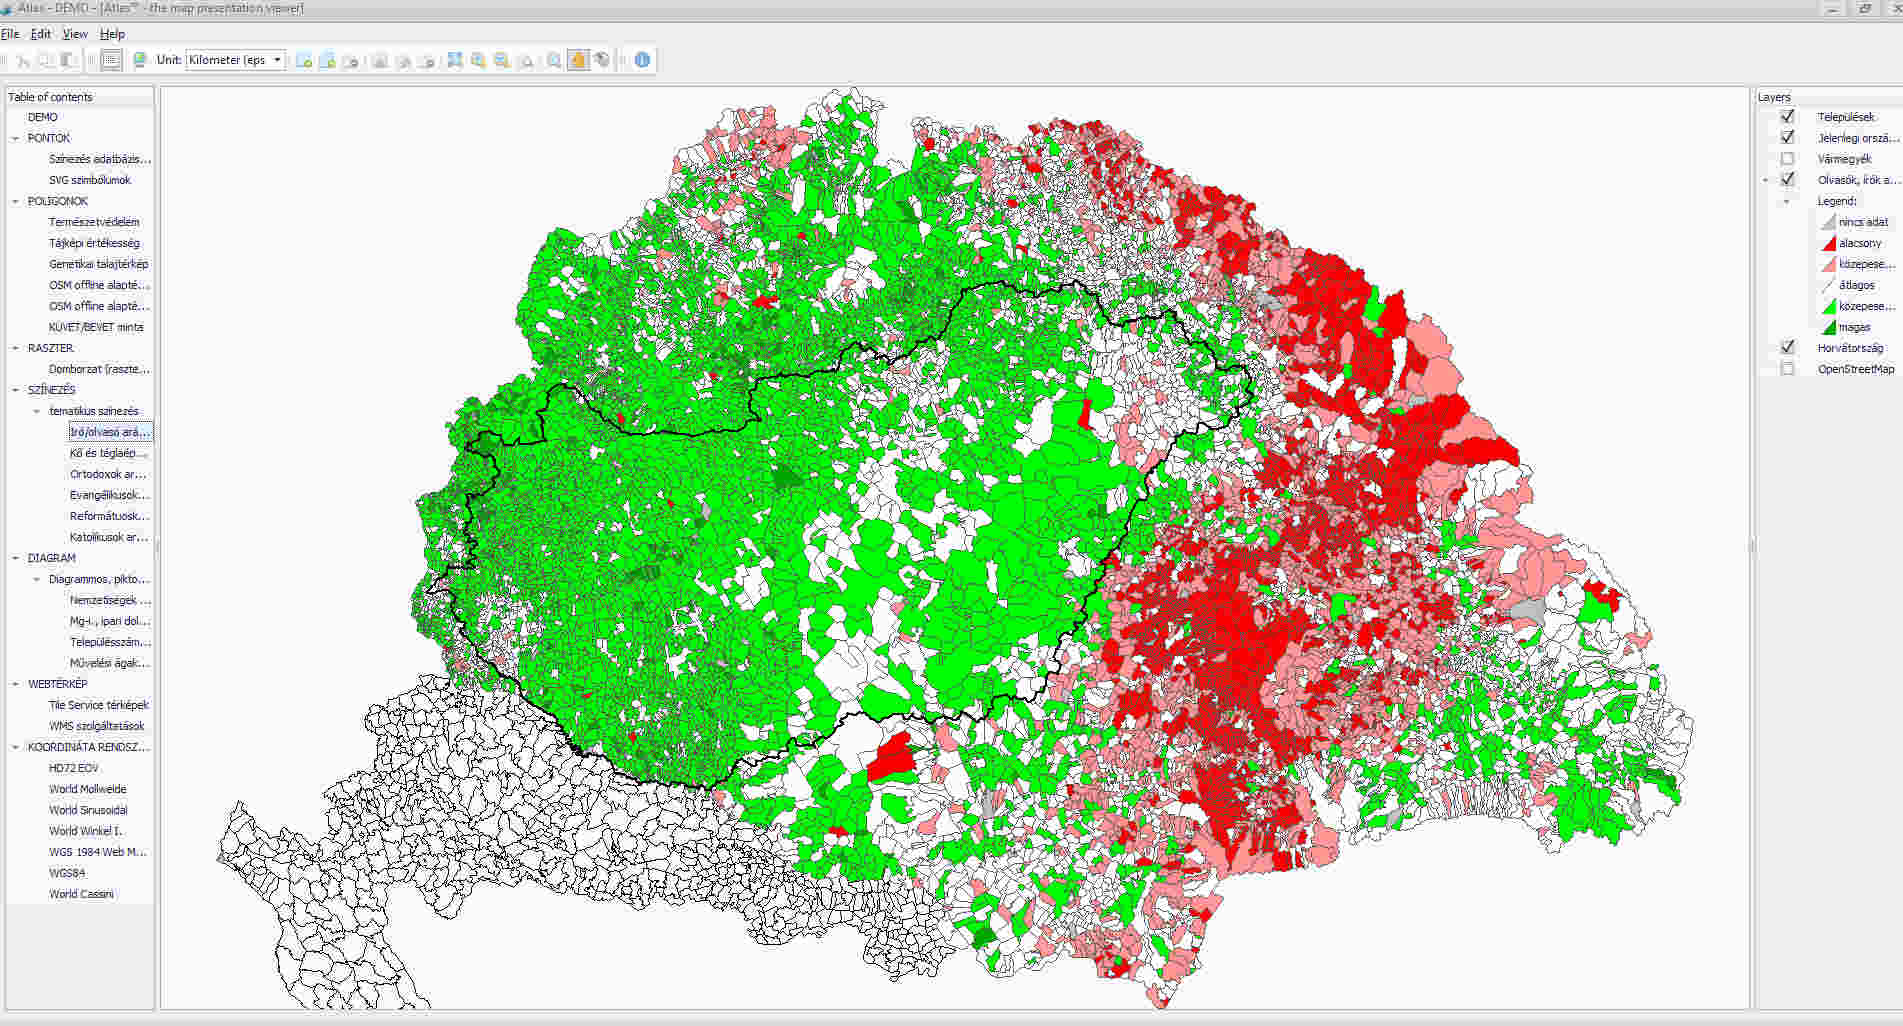
Task: Uncheck the Olvasók, írók a... layer
Action: tap(1787, 180)
